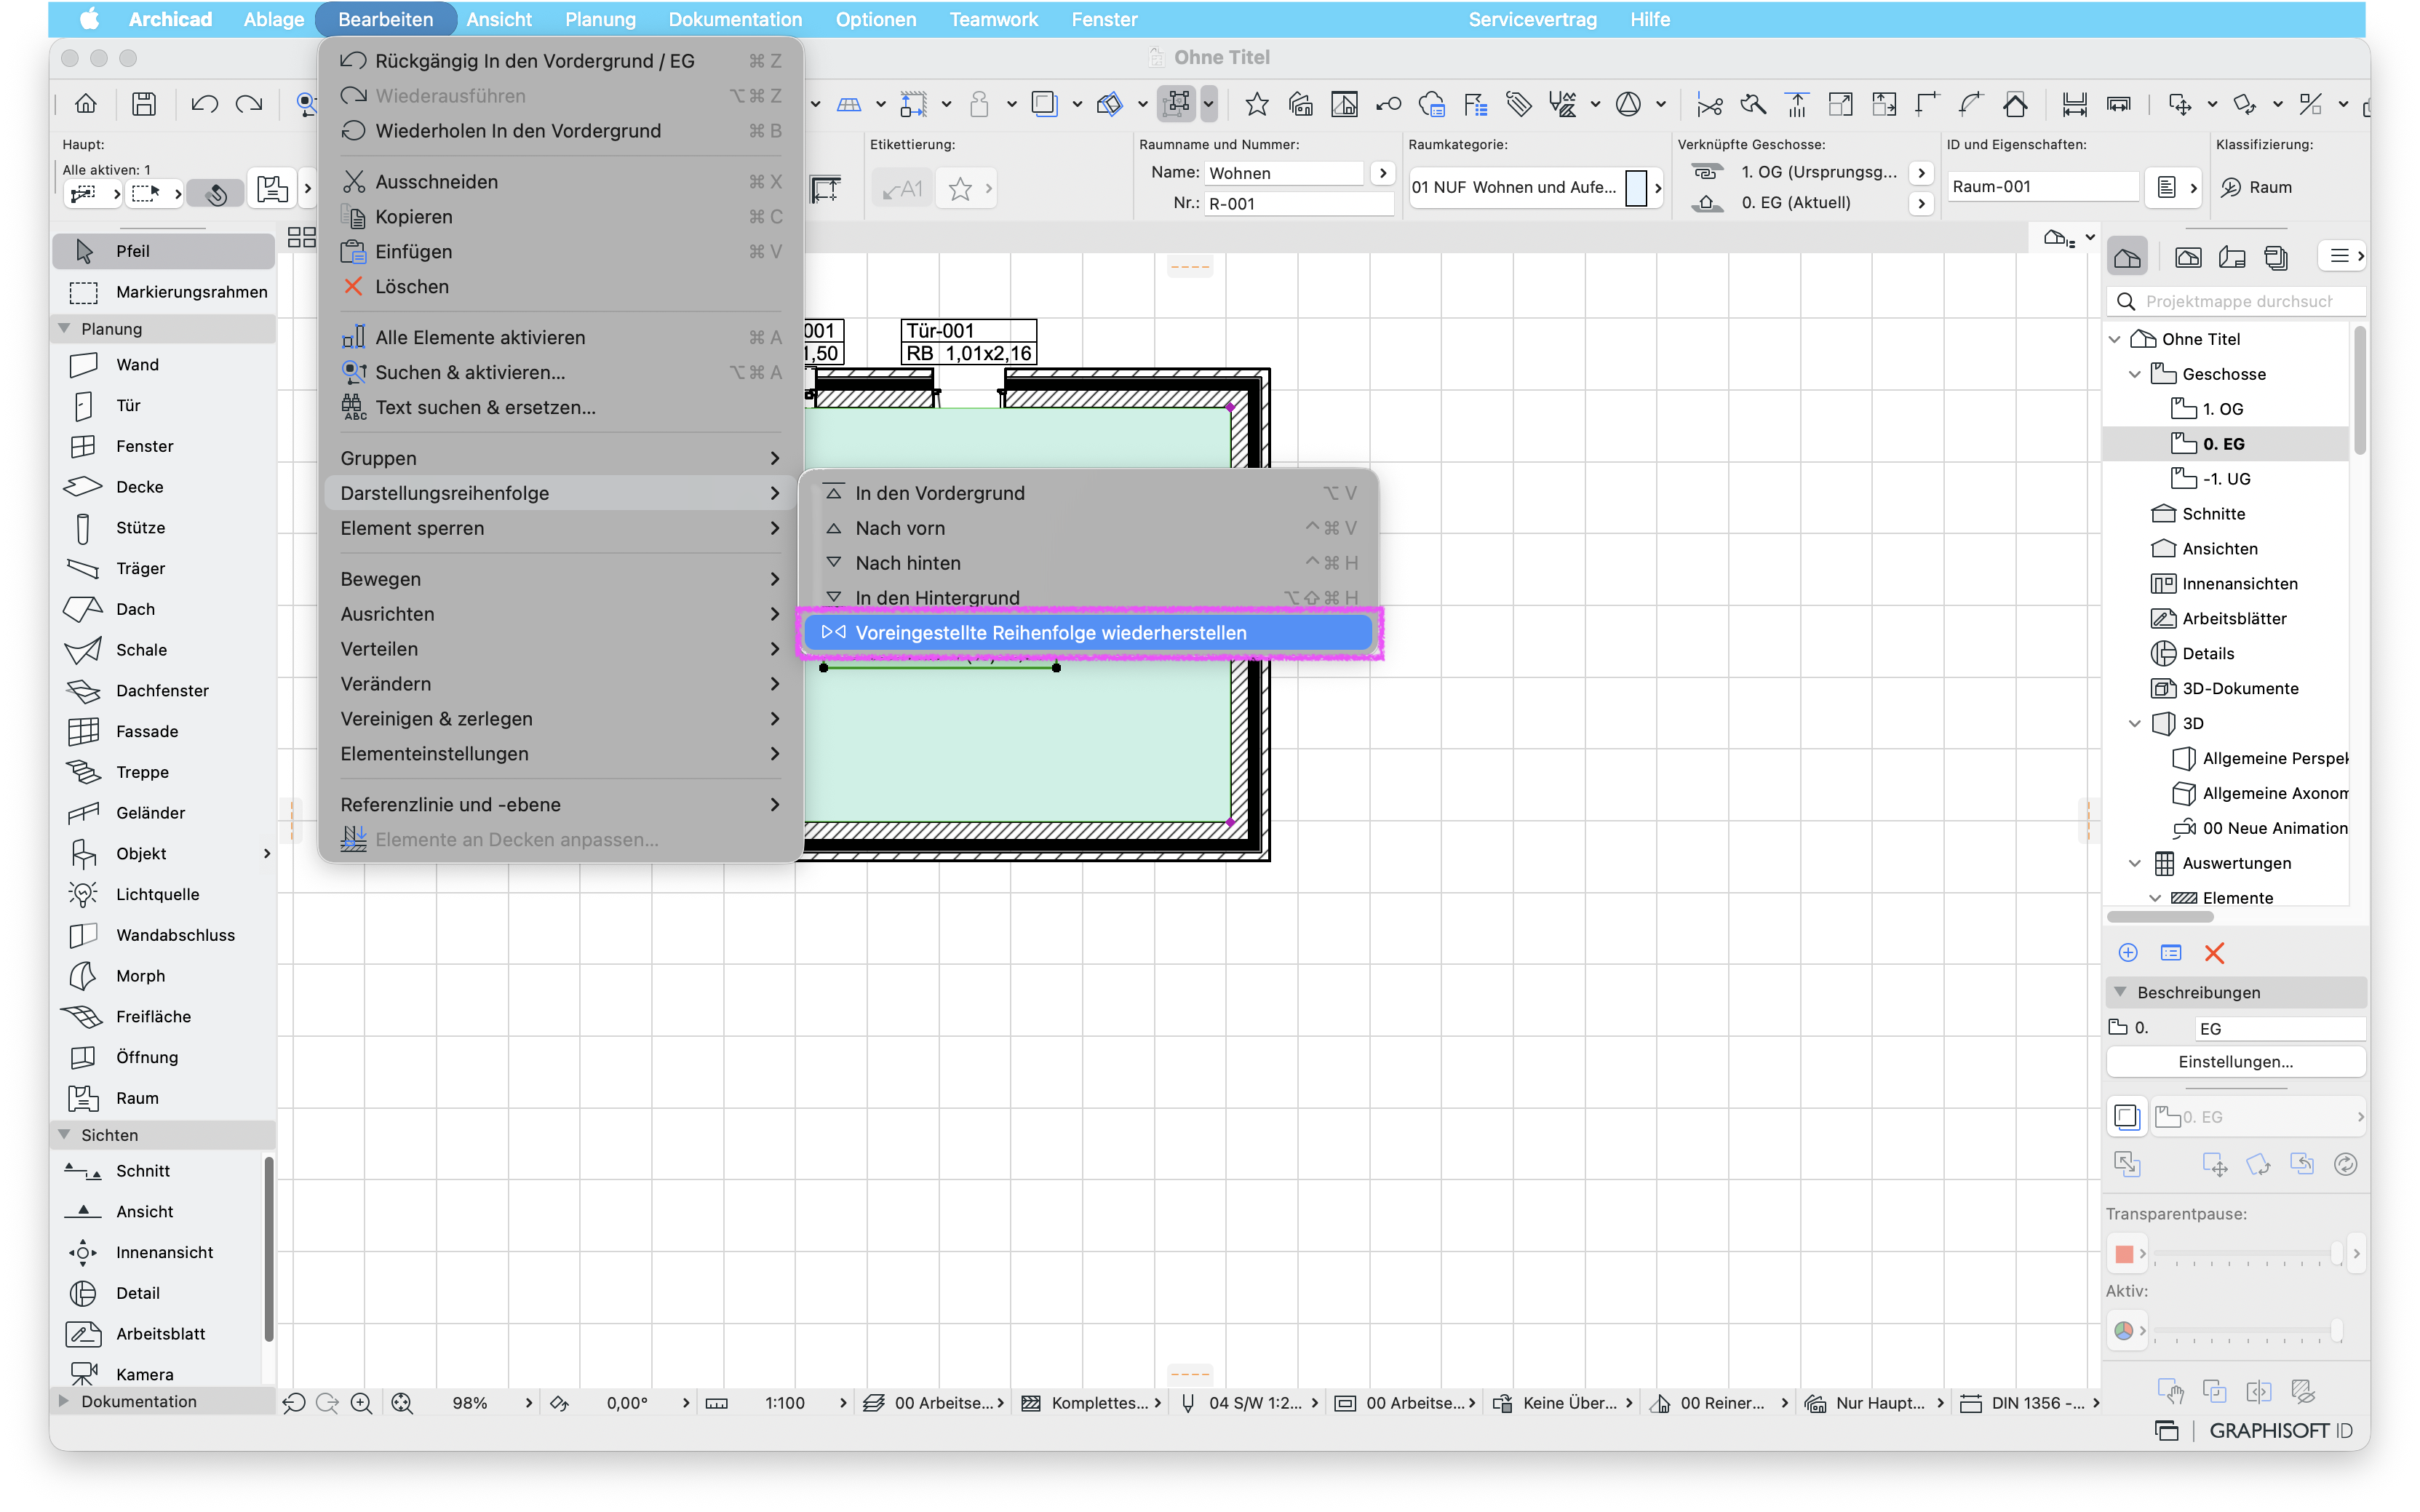This screenshot has width=2420, height=1512.
Task: Open the scale 1:100 dropdown
Action: pos(842,1404)
